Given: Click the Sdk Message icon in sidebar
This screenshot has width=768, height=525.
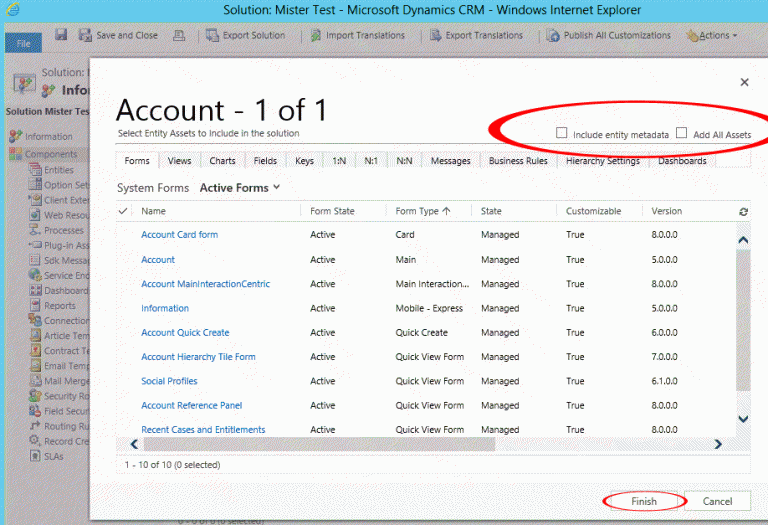Looking at the screenshot, I should [x=35, y=260].
